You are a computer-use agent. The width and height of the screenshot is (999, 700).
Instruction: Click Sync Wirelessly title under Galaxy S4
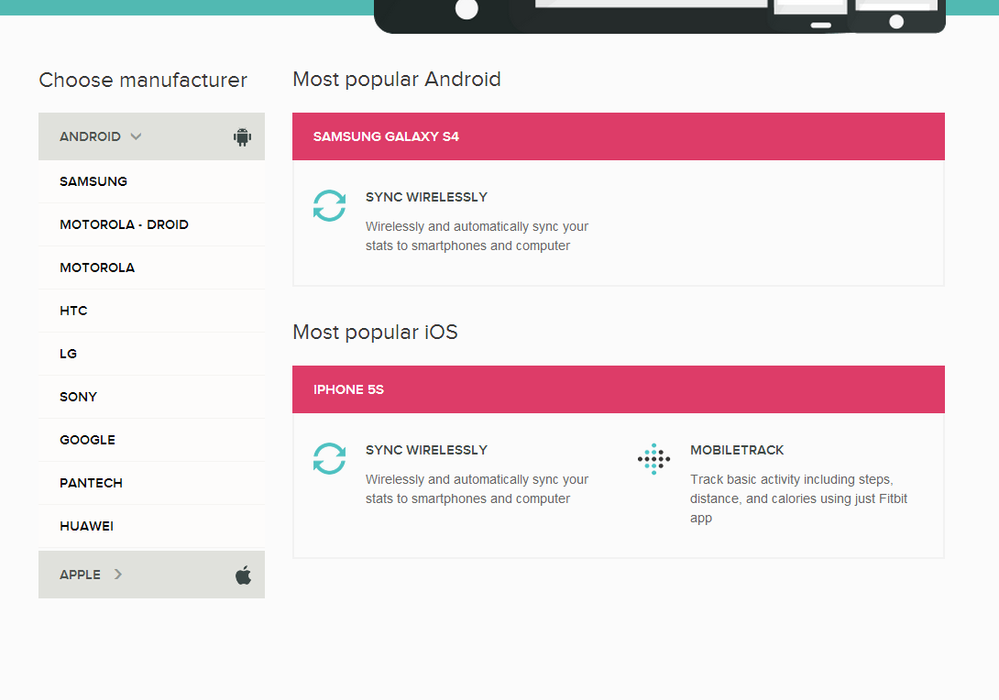[x=426, y=197]
